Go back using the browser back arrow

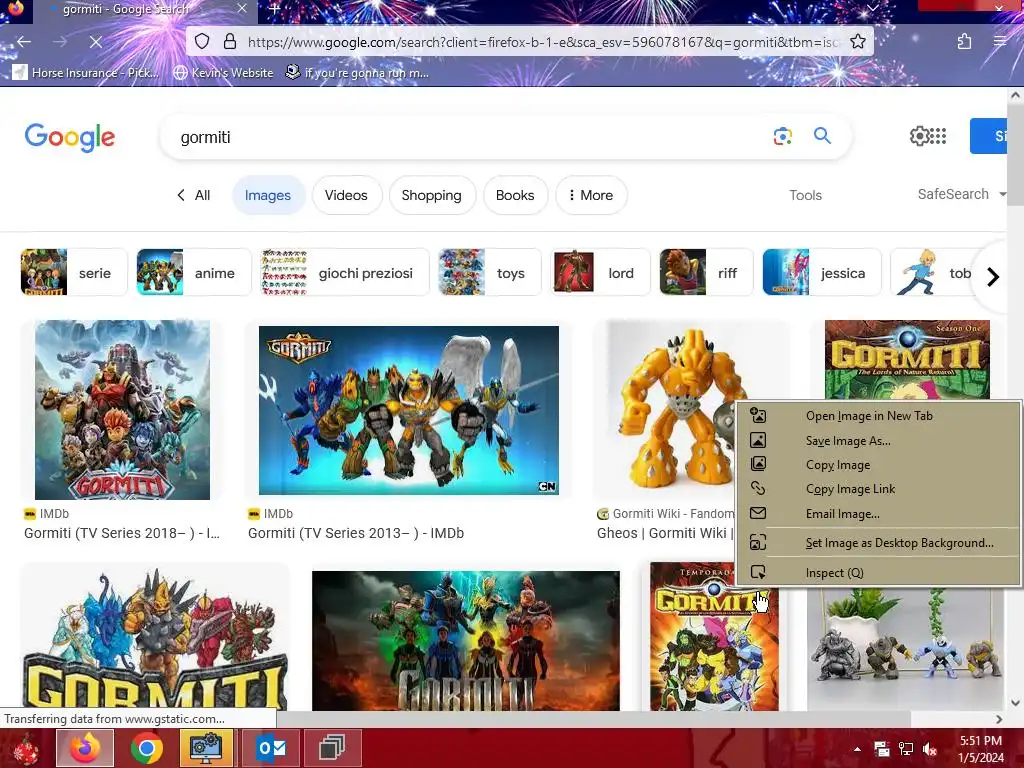(x=24, y=42)
